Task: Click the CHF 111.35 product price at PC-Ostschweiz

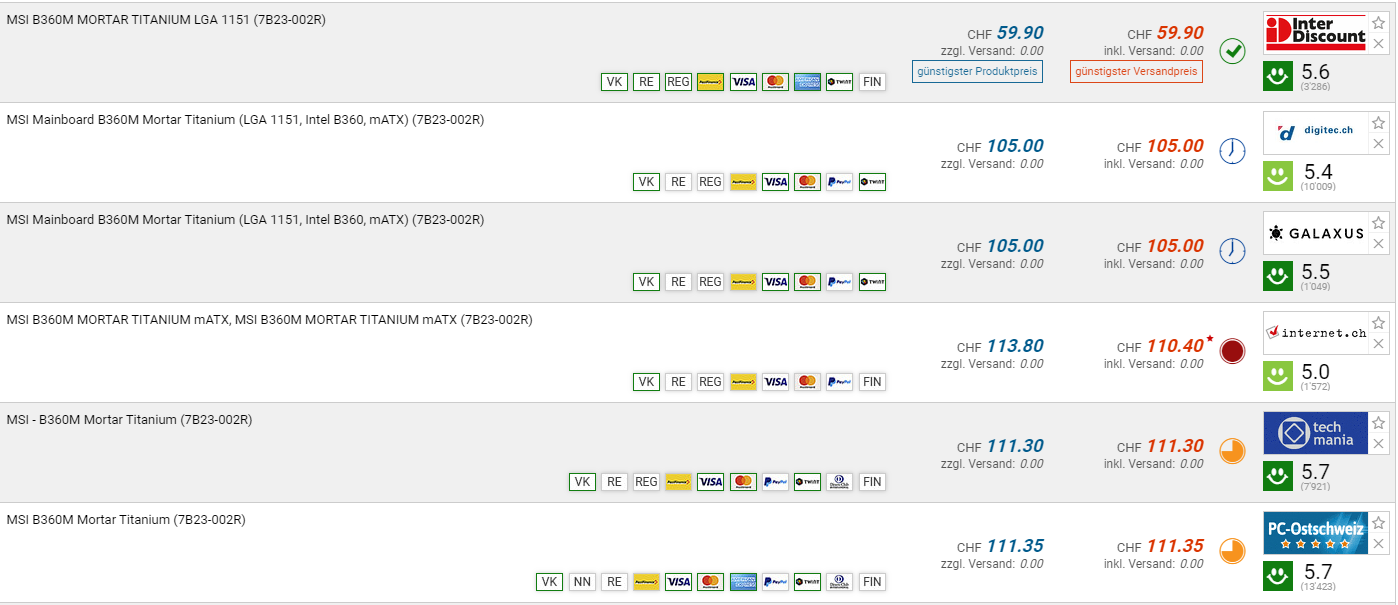Action: pos(1014,546)
